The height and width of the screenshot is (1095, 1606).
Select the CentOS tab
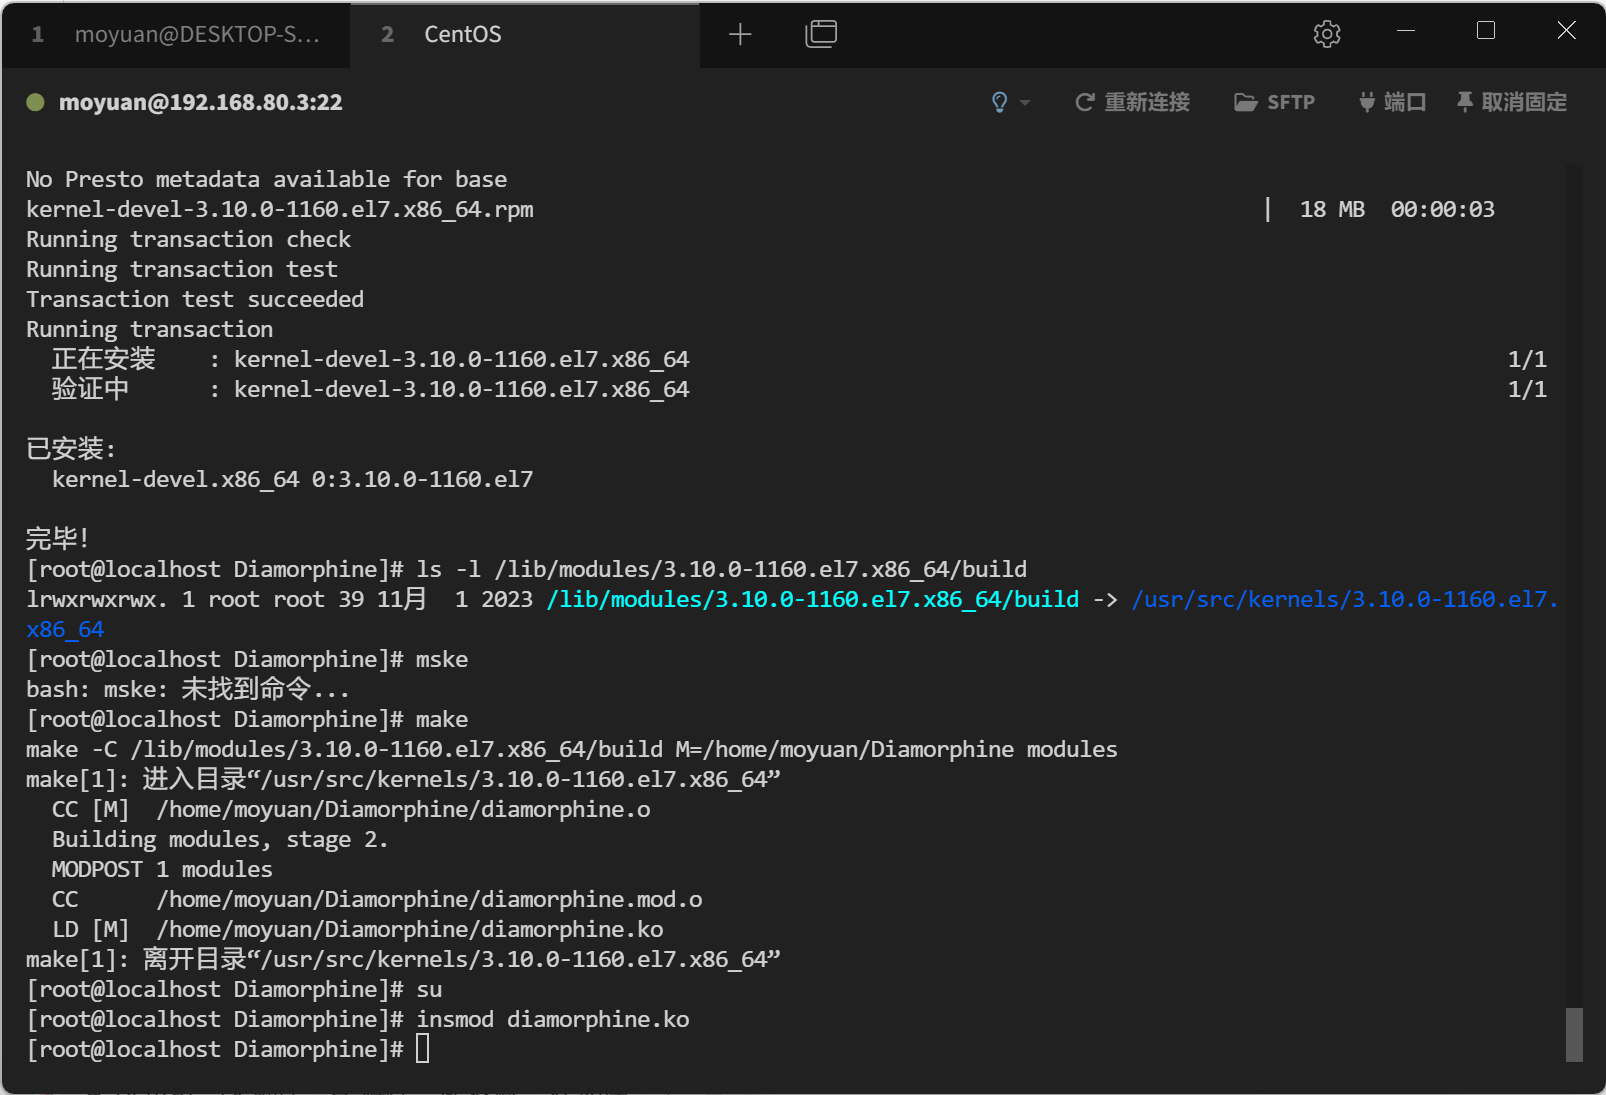525,35
